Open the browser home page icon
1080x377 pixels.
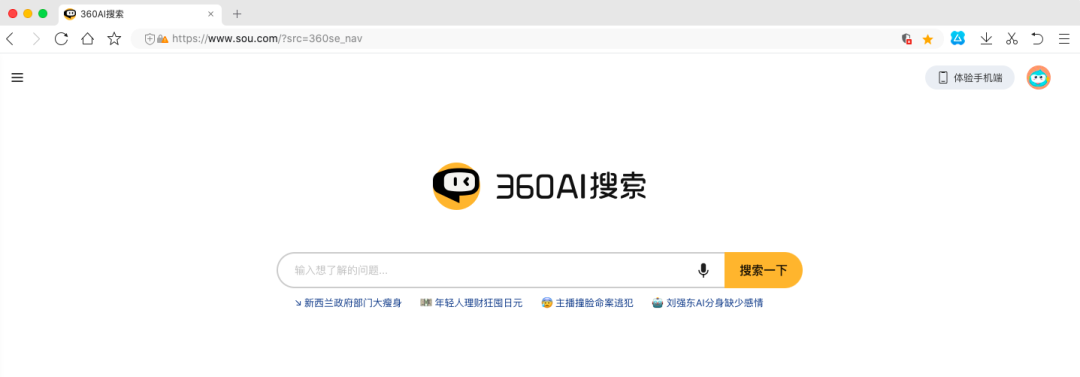point(87,39)
